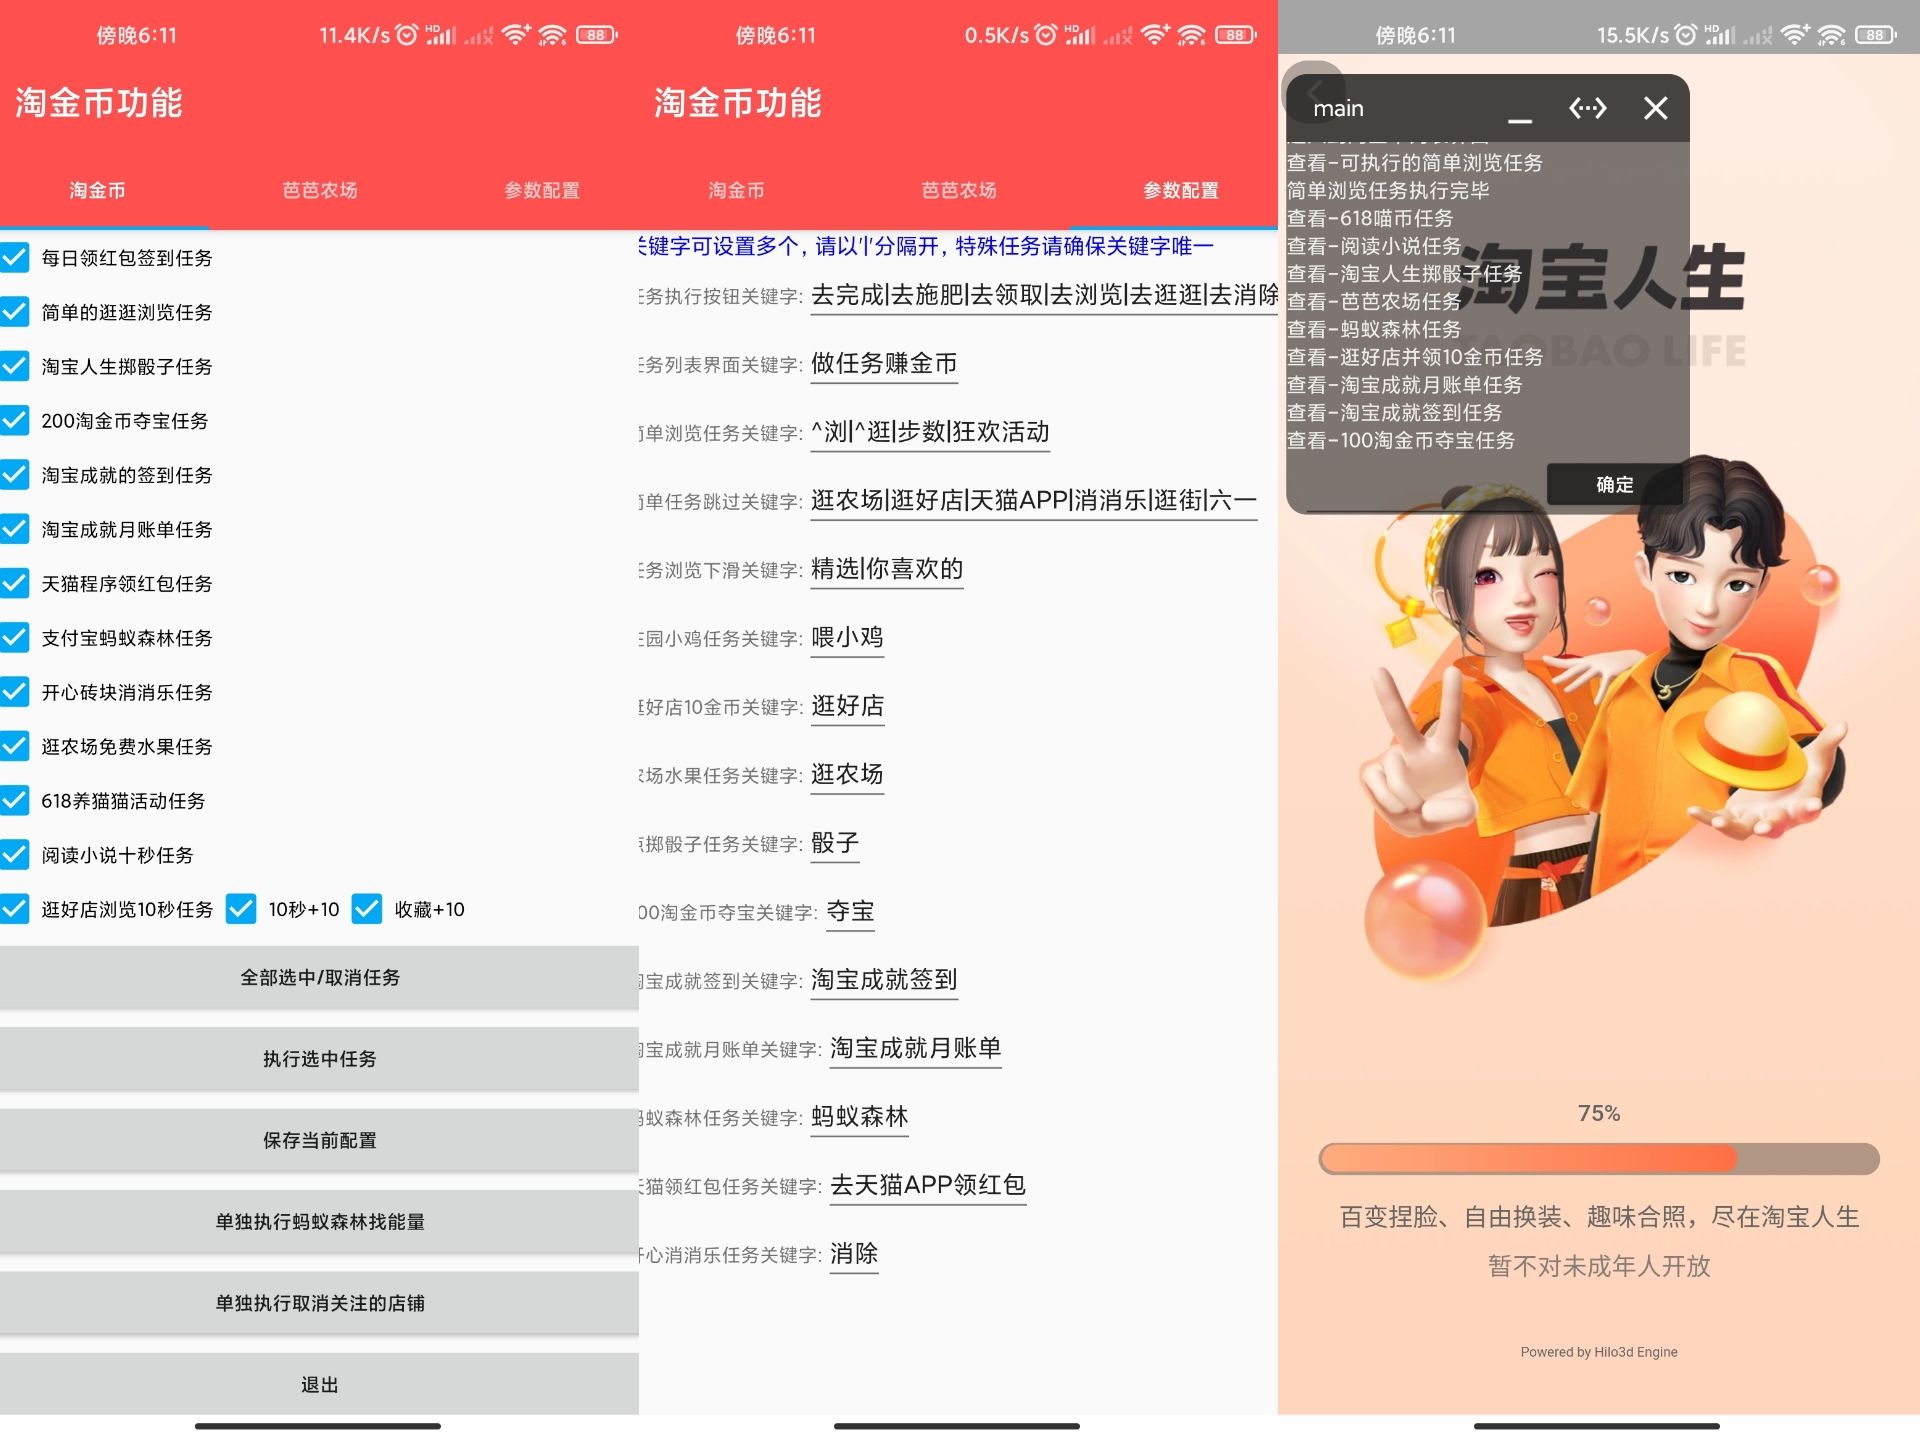Viewport: 1920px width, 1440px height.
Task: Open 淘金币 tab in left screen
Action: 98,190
